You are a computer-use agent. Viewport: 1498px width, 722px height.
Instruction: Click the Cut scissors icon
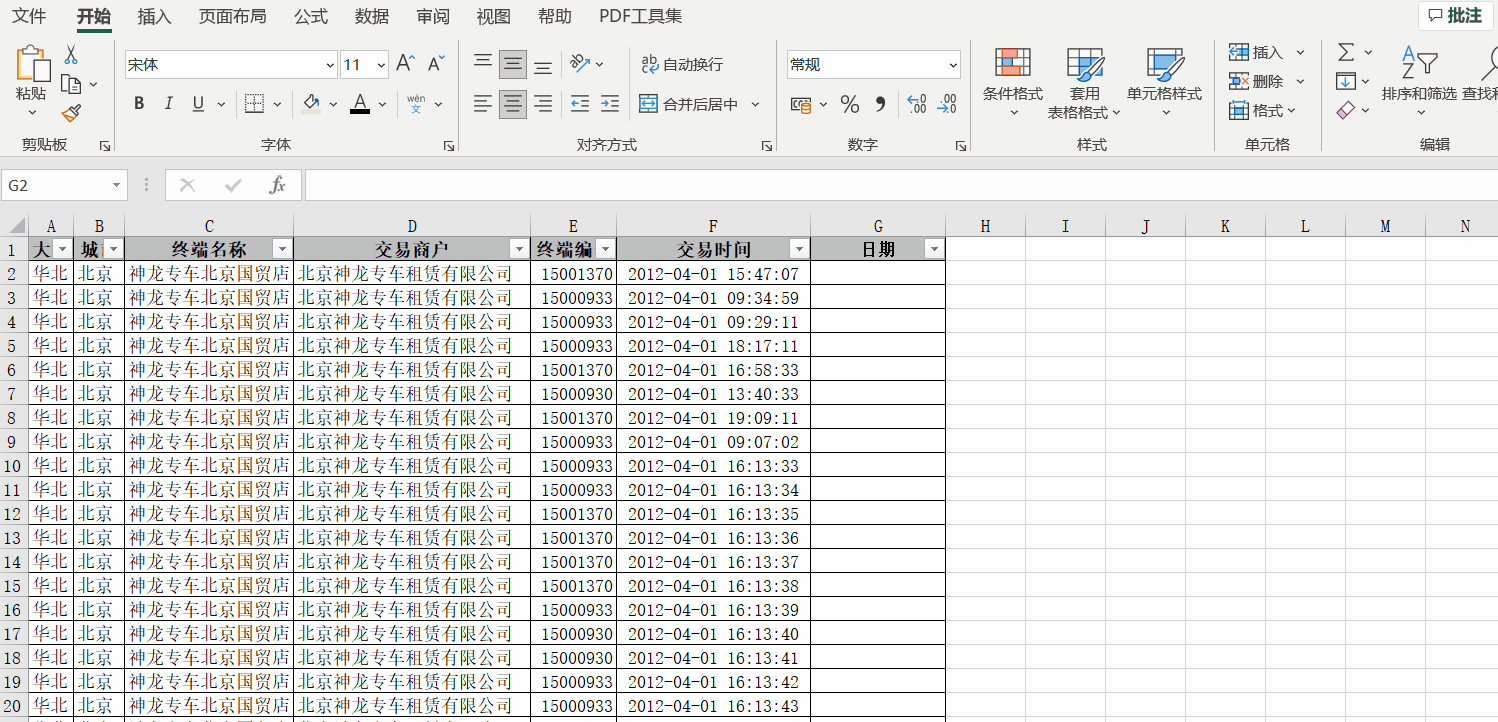(71, 54)
